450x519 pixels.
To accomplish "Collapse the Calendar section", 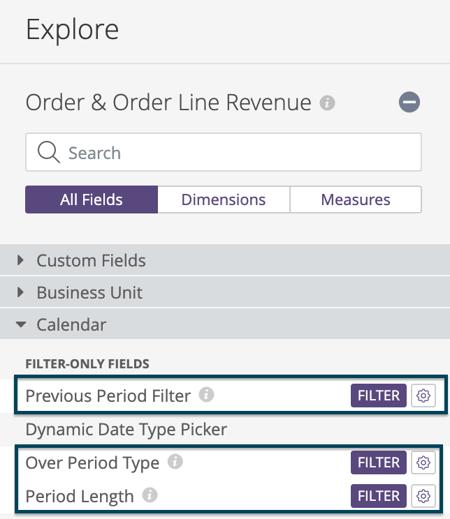I will [225, 324].
